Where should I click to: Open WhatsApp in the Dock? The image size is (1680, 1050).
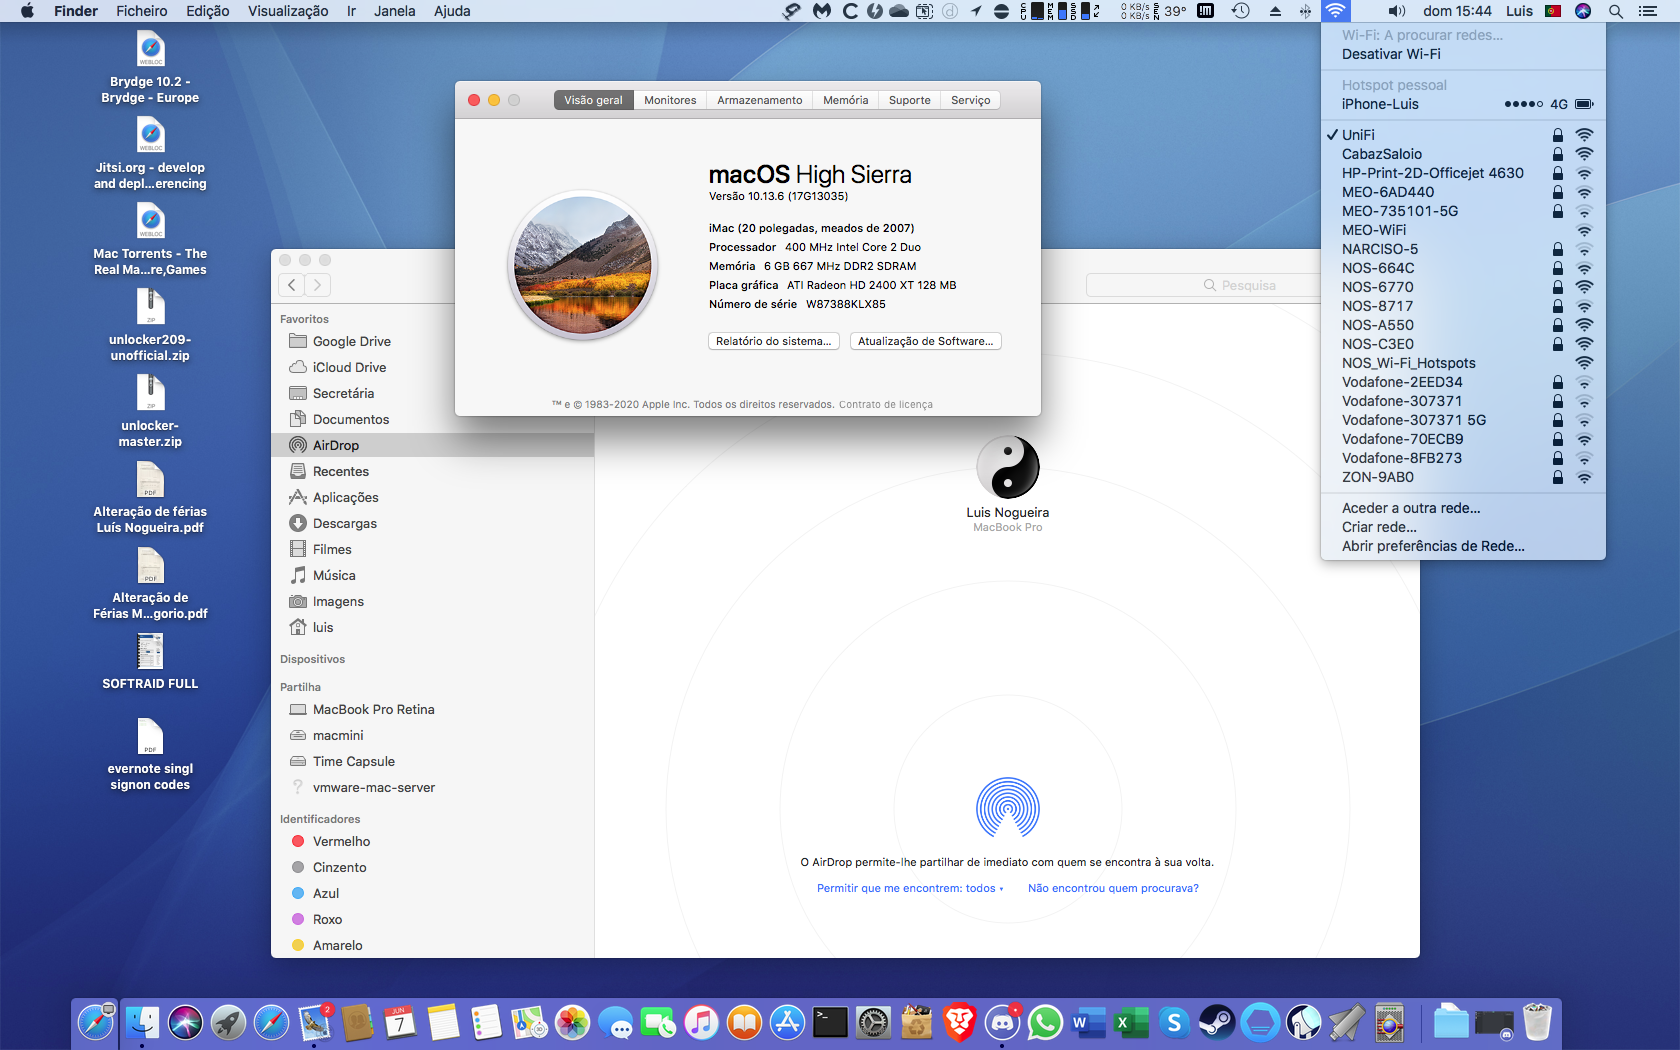[x=1045, y=1022]
